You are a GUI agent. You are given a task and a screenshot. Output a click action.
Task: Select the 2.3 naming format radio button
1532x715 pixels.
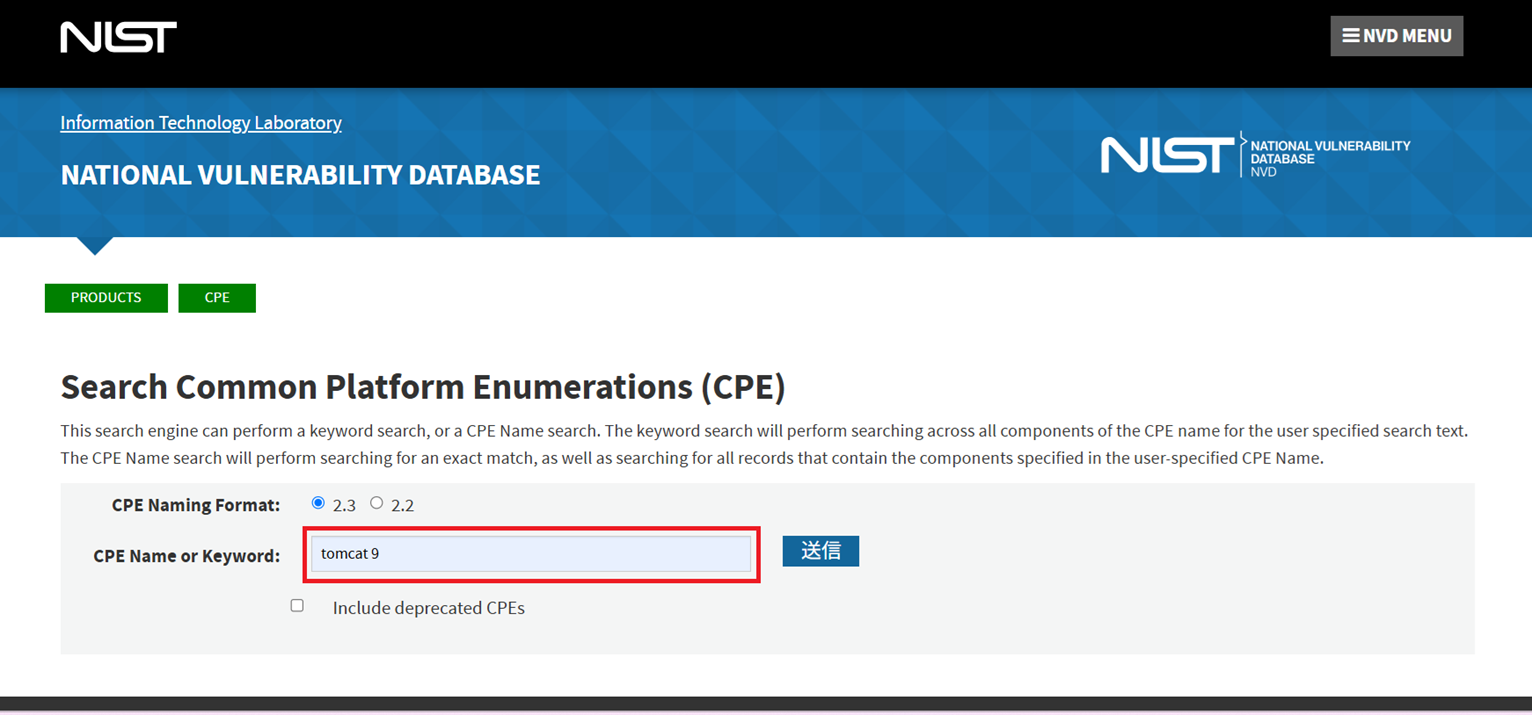coord(318,503)
